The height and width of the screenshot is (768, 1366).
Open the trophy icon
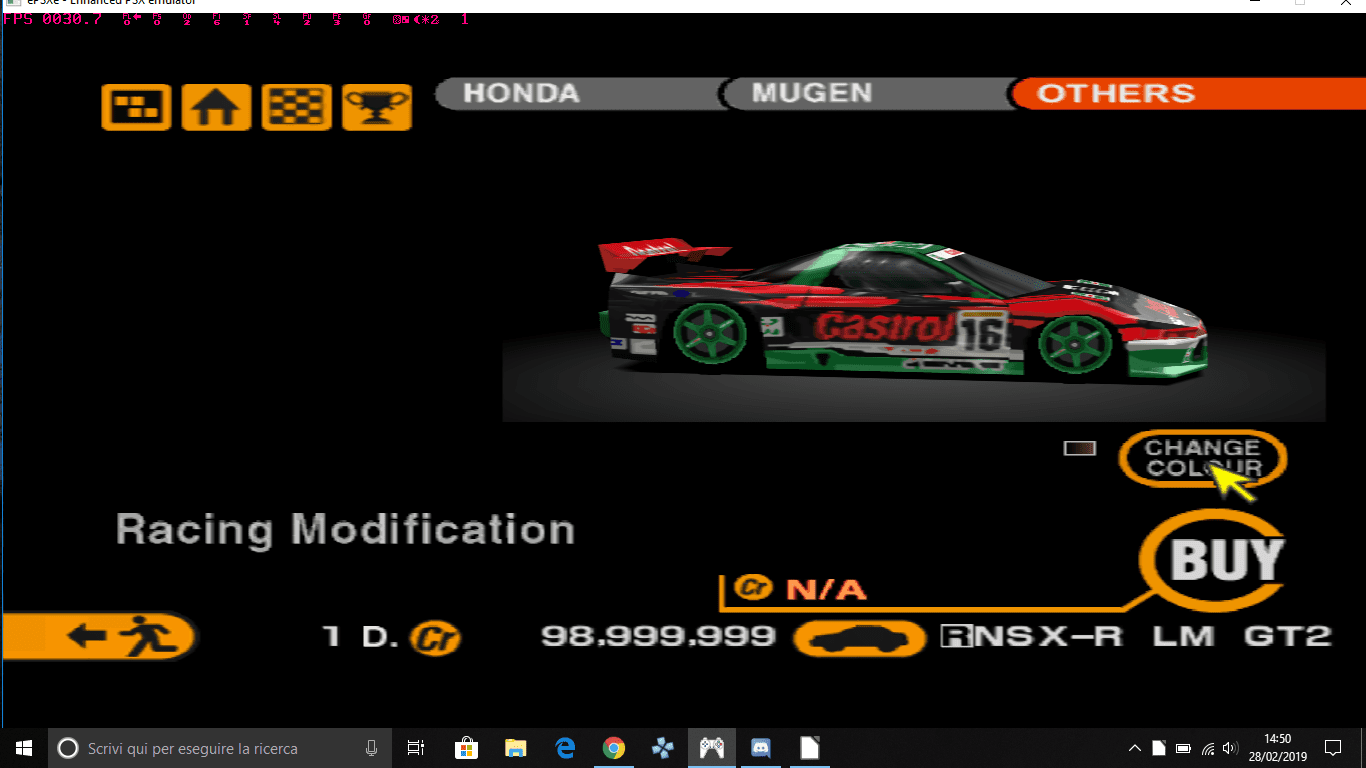(x=377, y=107)
